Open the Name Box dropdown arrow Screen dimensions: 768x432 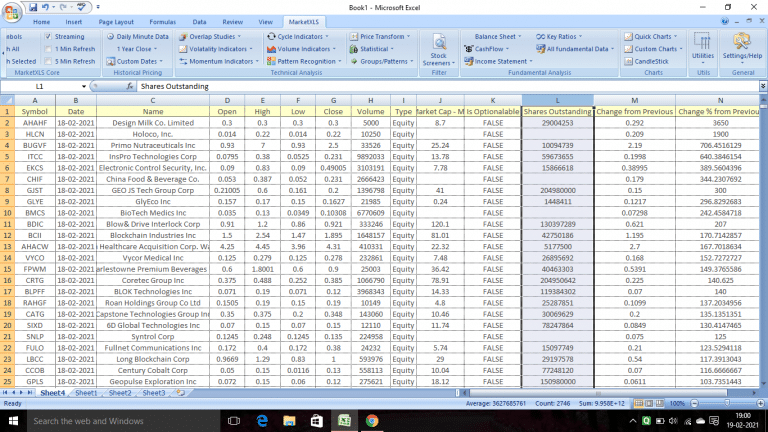tap(84, 86)
